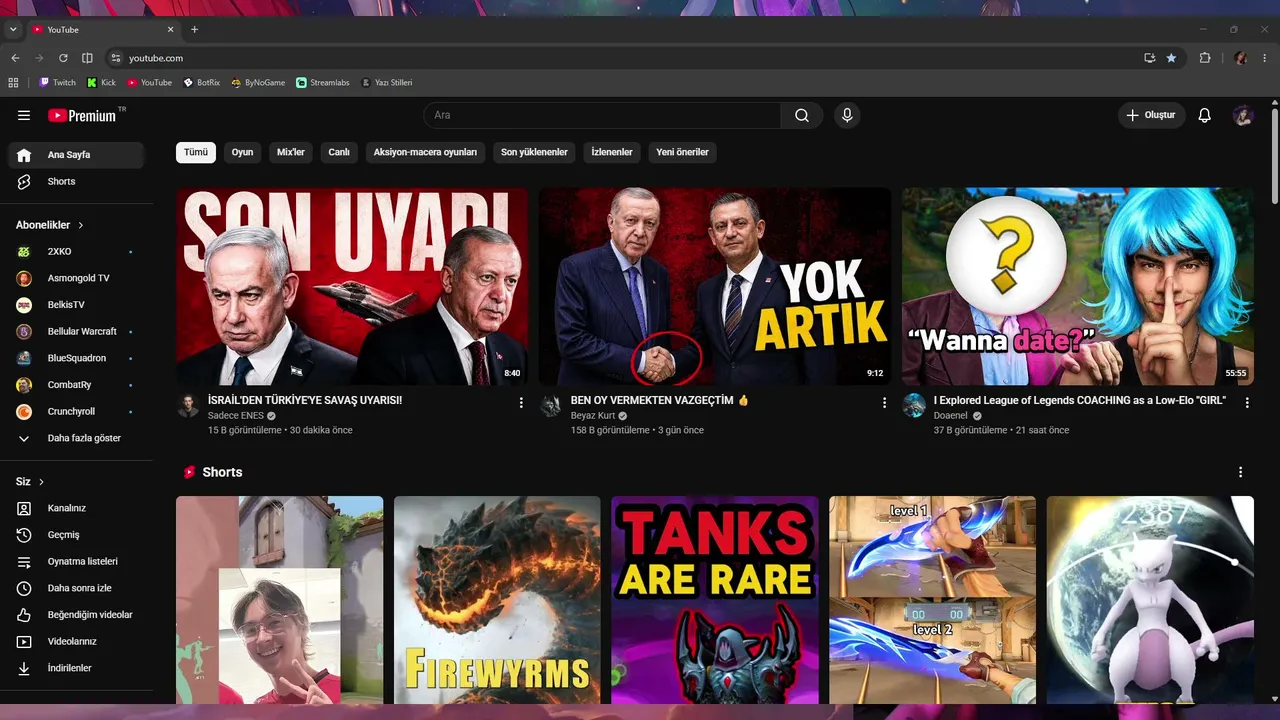Click the Oluştur create button
This screenshot has width=1280, height=720.
tap(1152, 115)
